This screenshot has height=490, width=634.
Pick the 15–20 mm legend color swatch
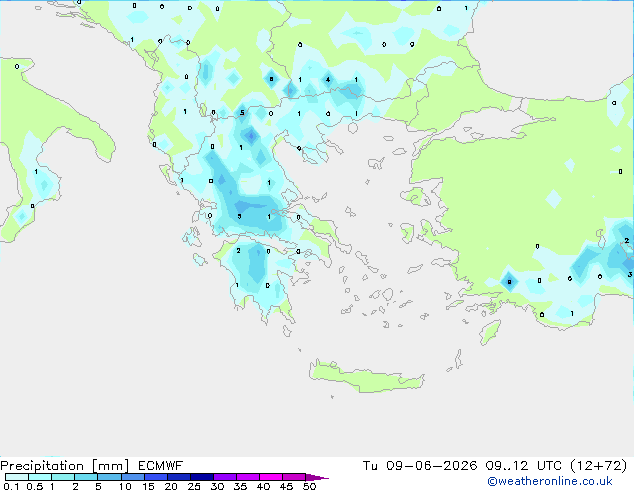pyautogui.click(x=155, y=477)
